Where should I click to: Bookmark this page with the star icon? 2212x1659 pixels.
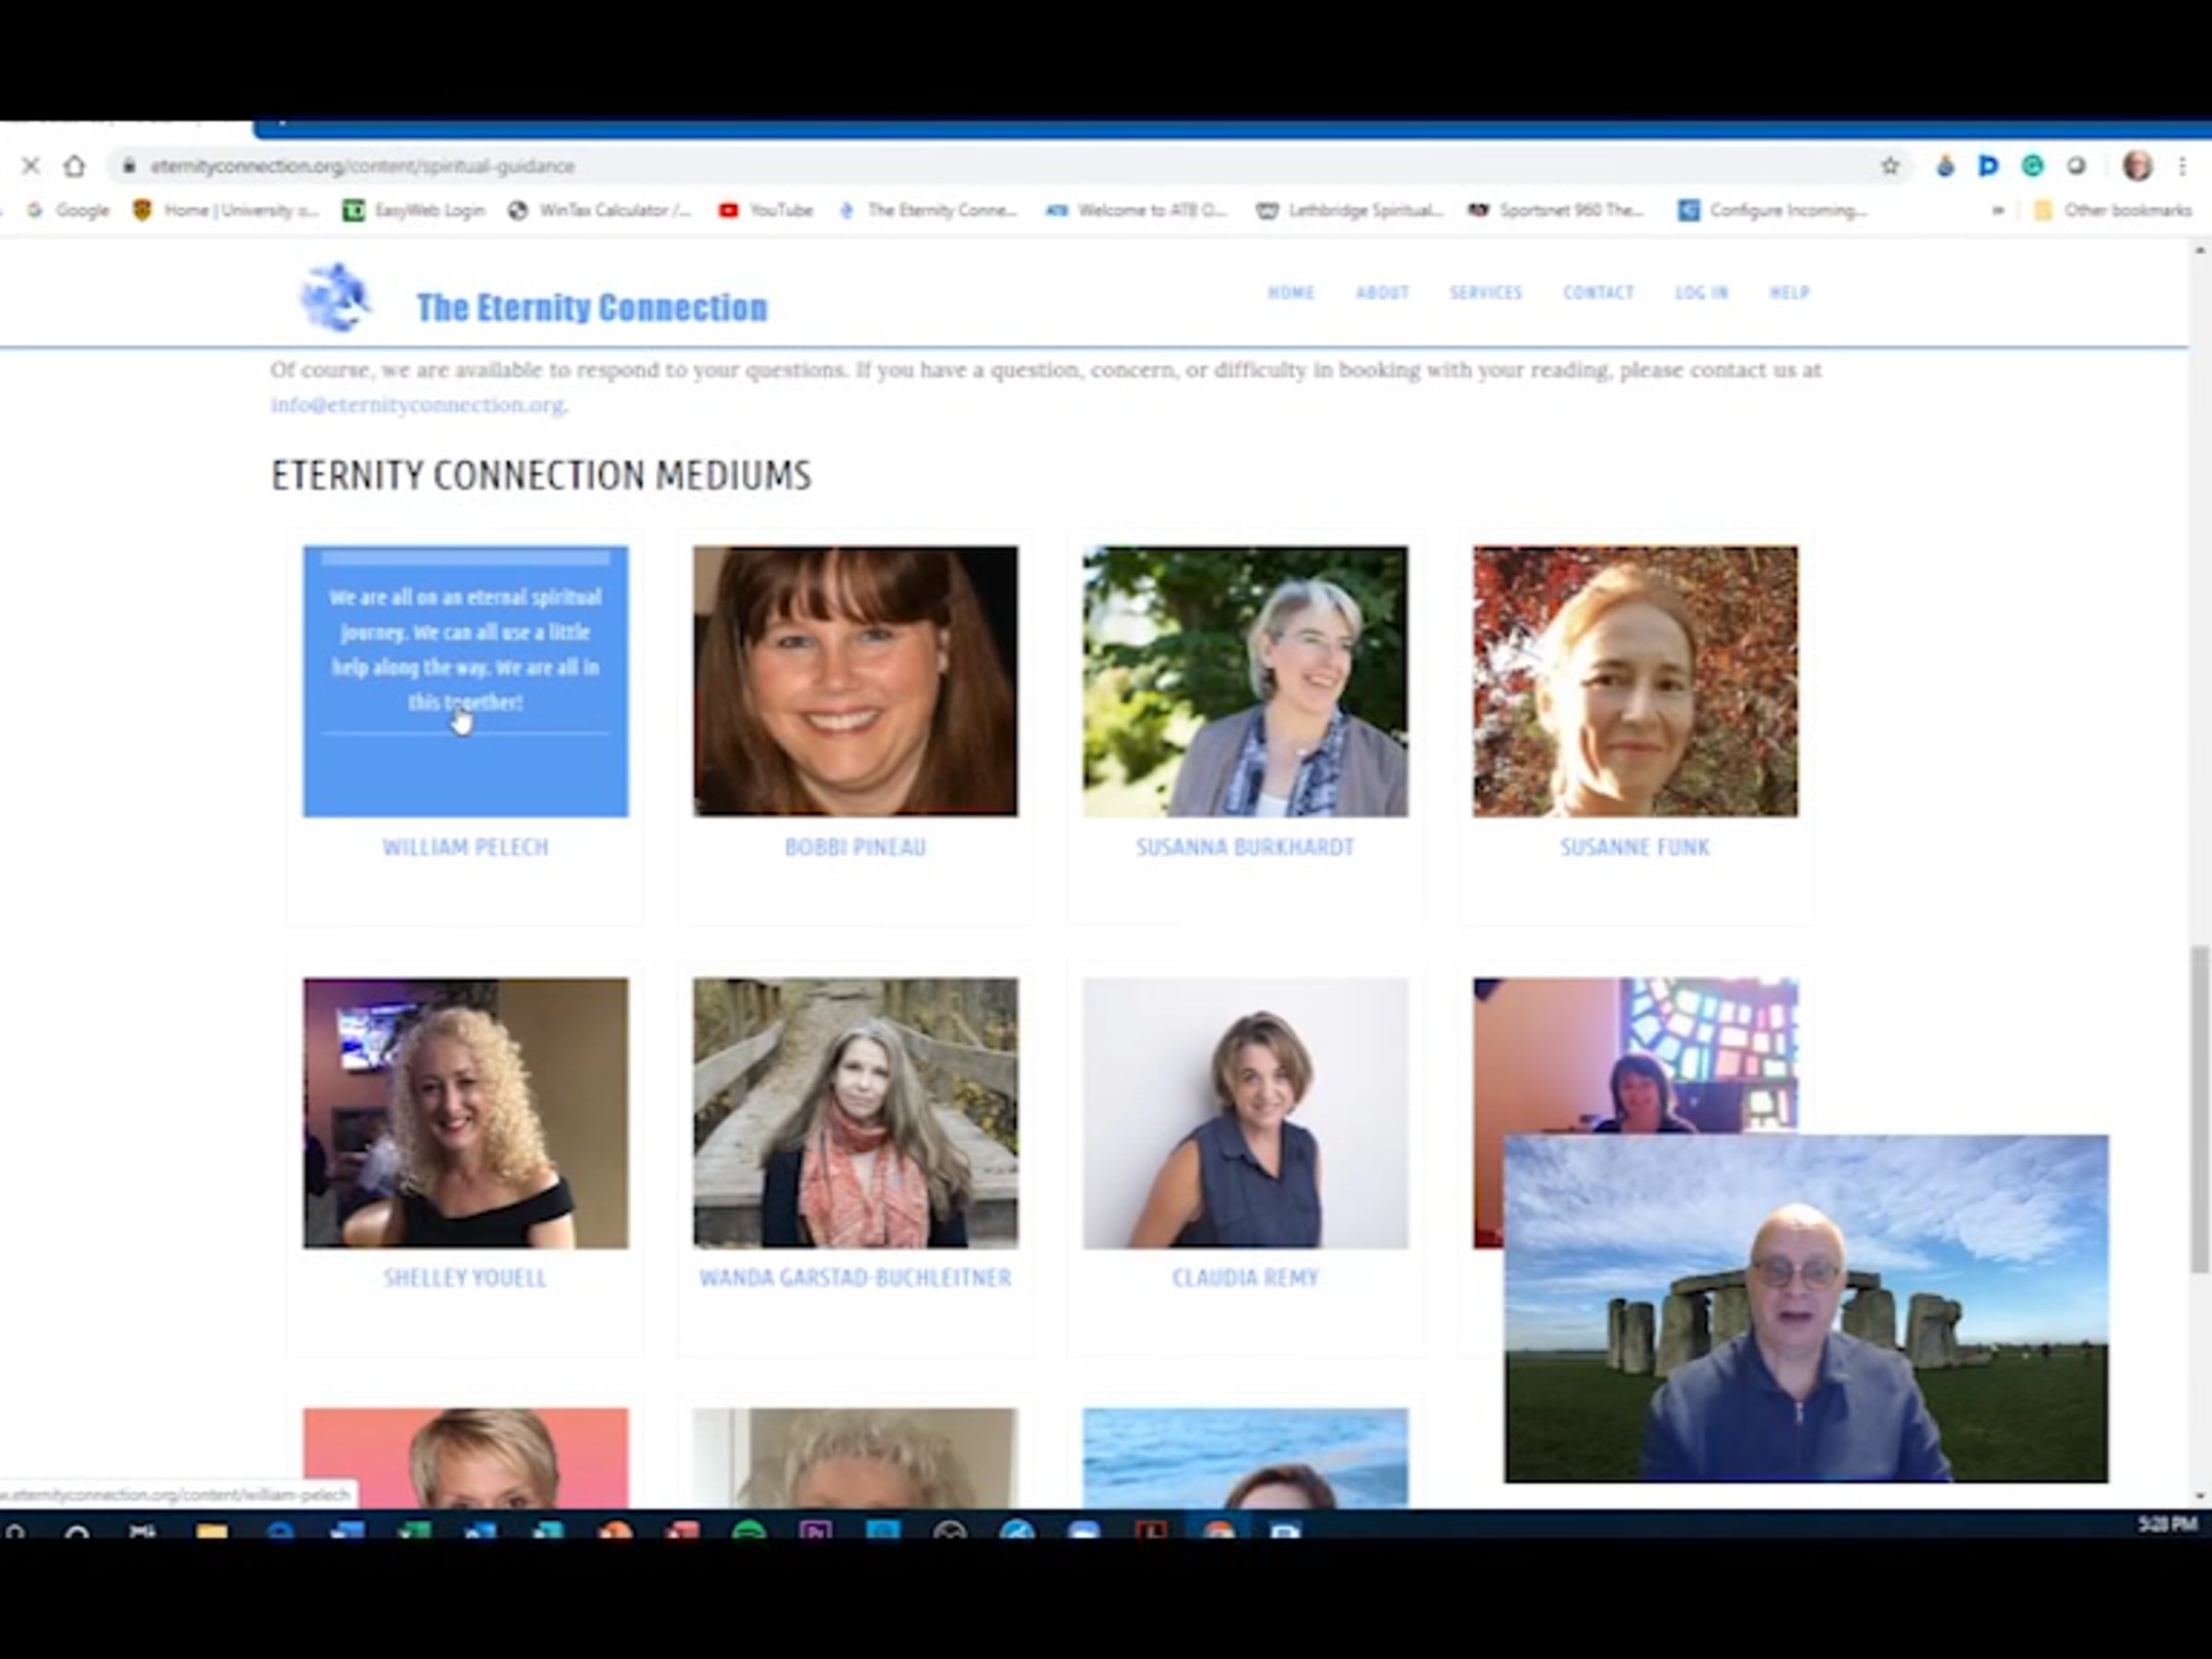1889,166
